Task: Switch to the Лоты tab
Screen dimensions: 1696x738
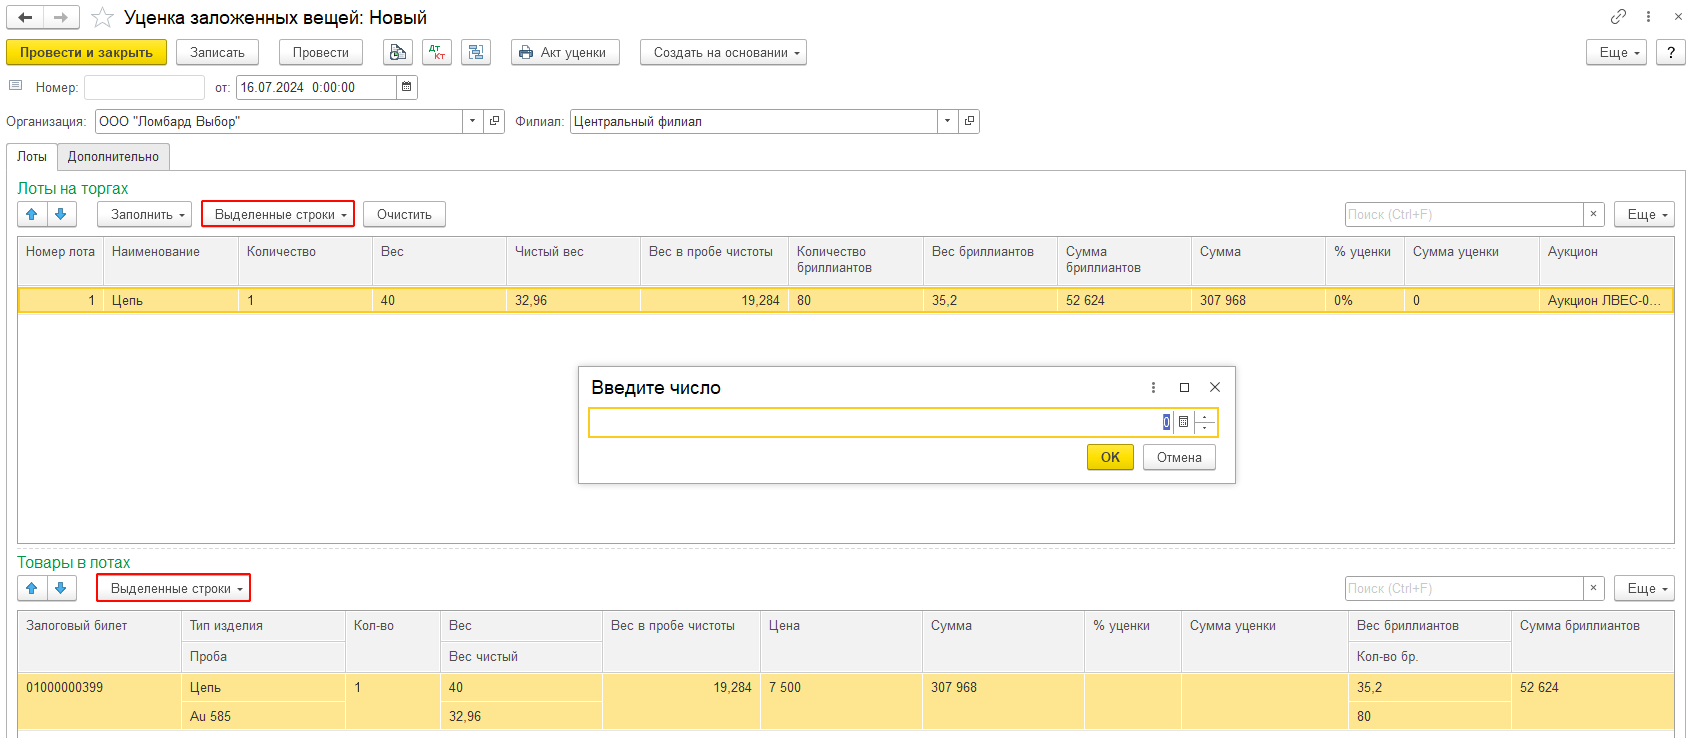Action: (32, 156)
